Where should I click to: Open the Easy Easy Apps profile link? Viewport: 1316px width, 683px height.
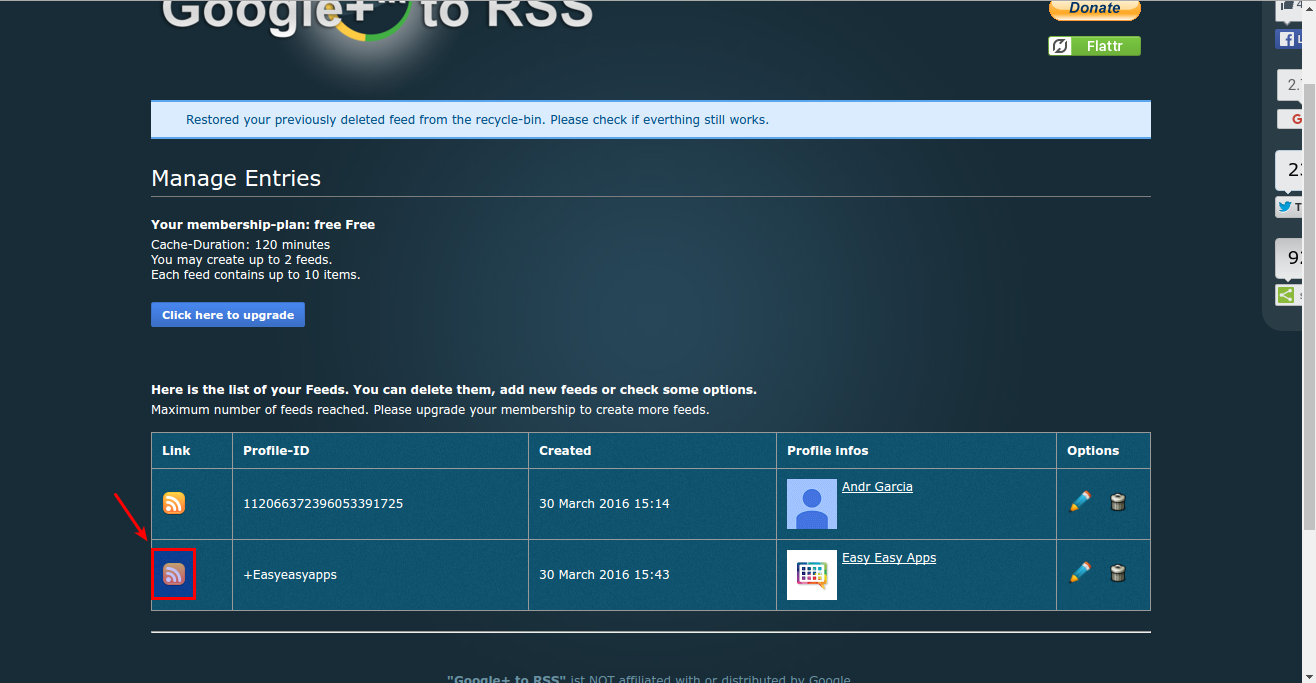(888, 557)
